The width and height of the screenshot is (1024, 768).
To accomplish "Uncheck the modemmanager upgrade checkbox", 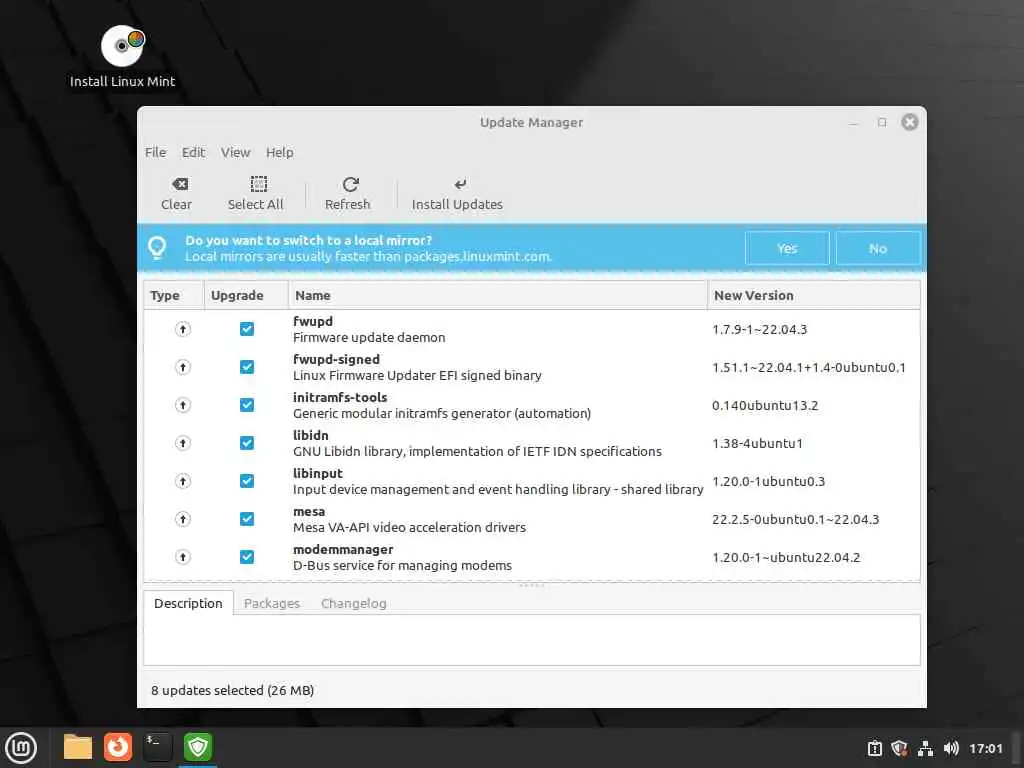I will [x=247, y=557].
